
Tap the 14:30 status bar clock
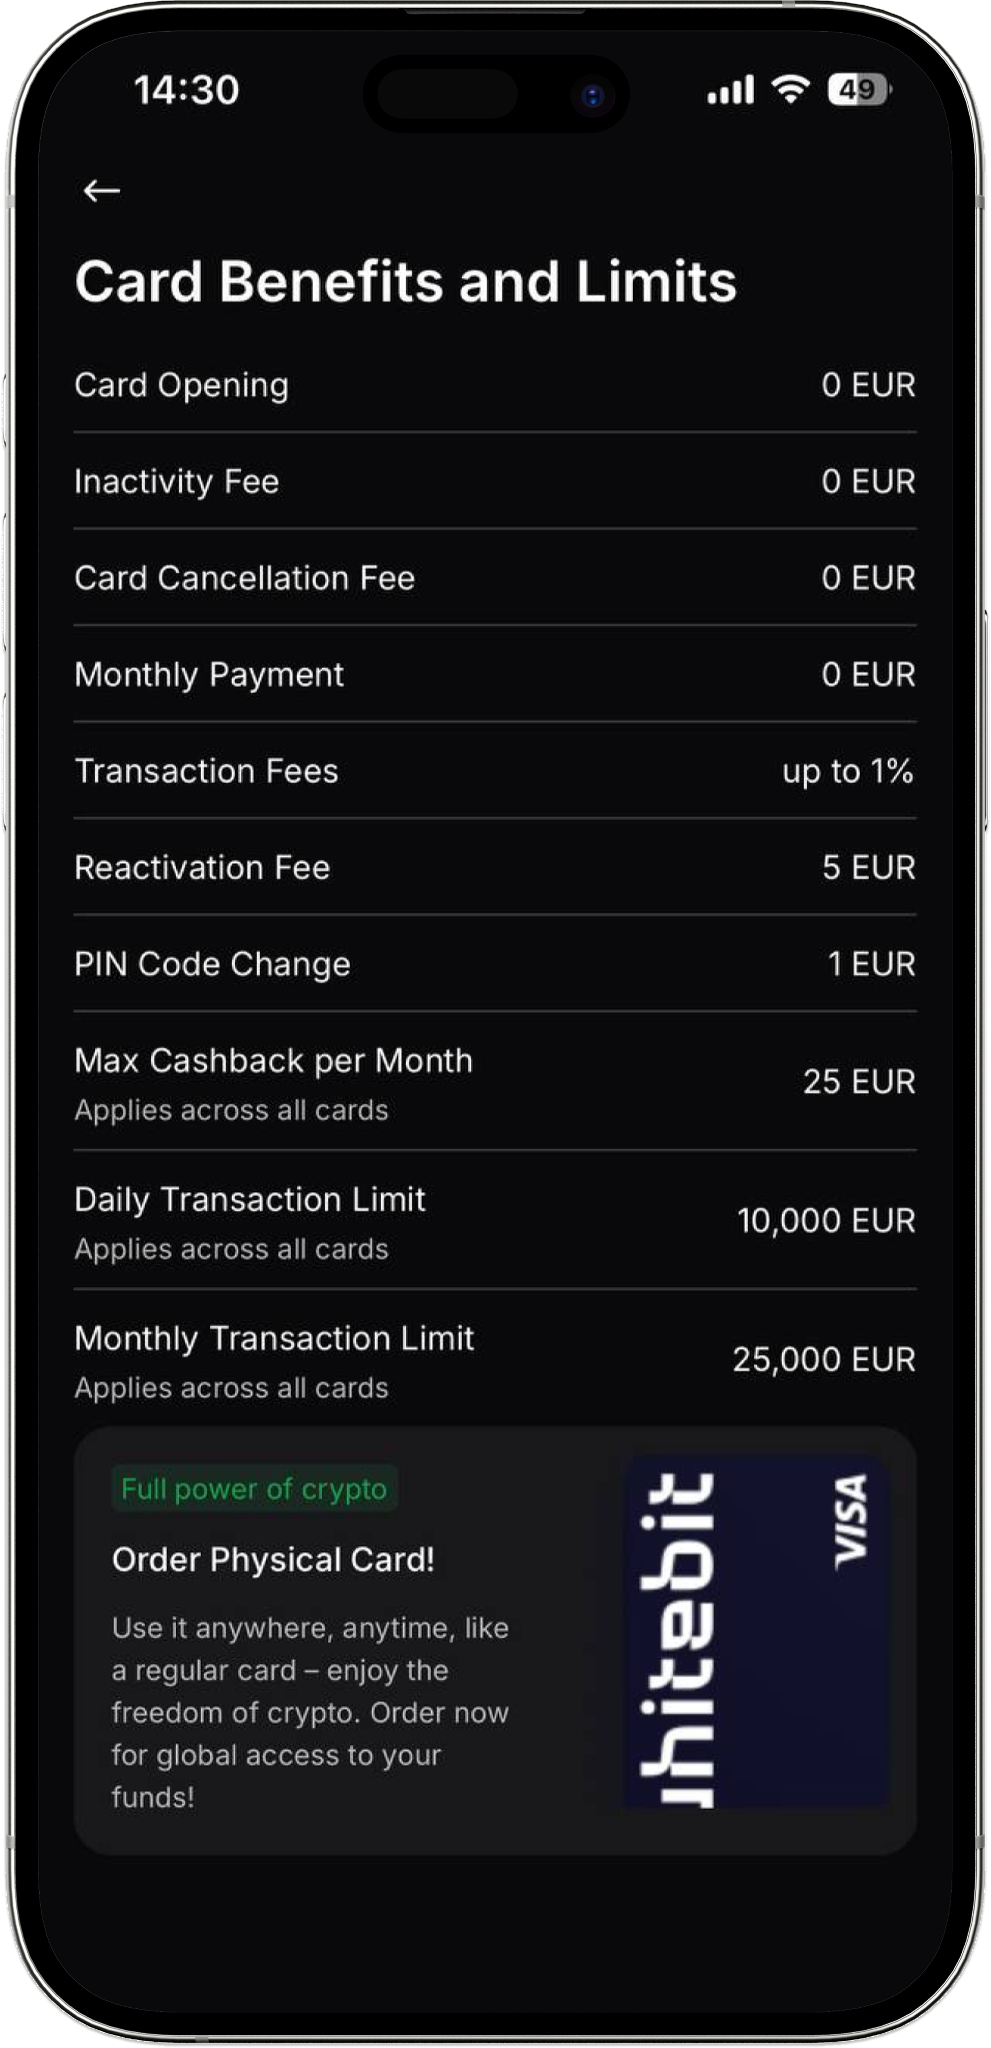[x=187, y=90]
